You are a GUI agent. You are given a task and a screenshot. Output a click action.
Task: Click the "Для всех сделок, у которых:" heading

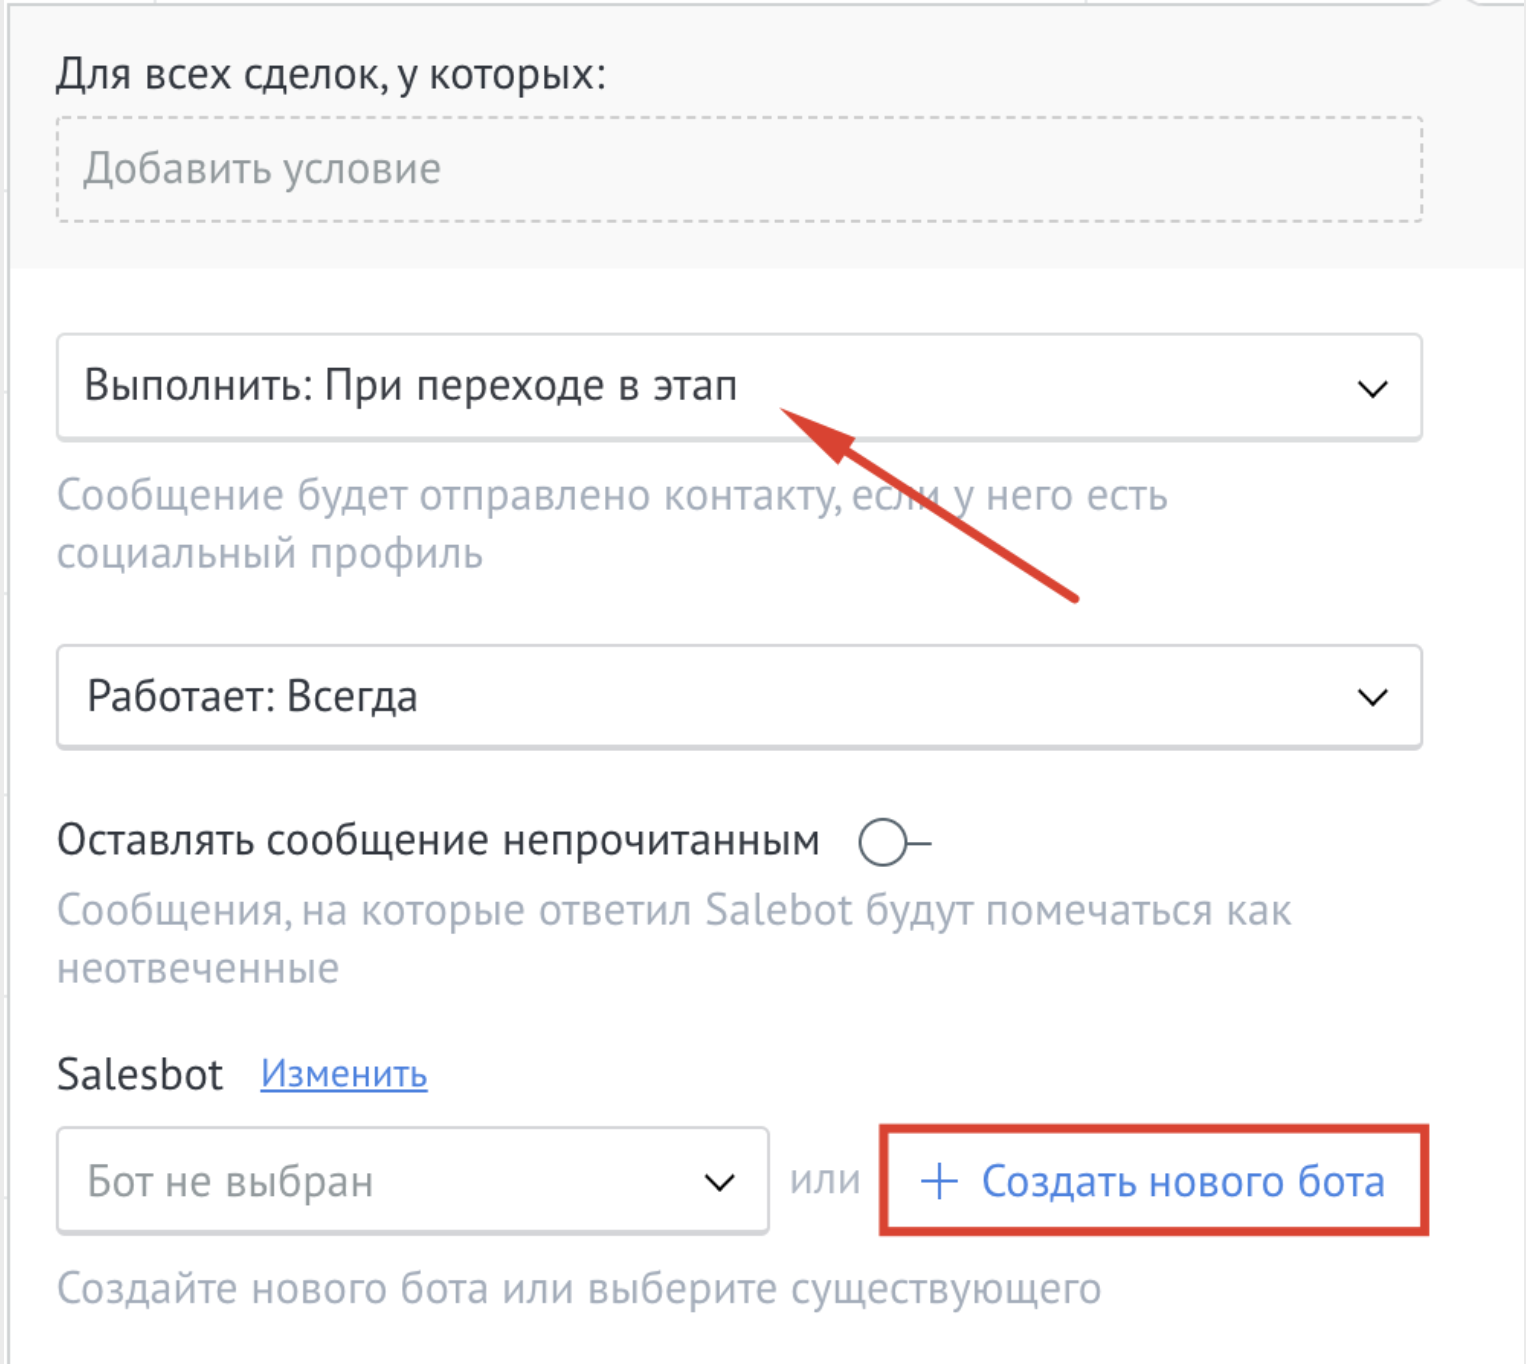tap(331, 74)
